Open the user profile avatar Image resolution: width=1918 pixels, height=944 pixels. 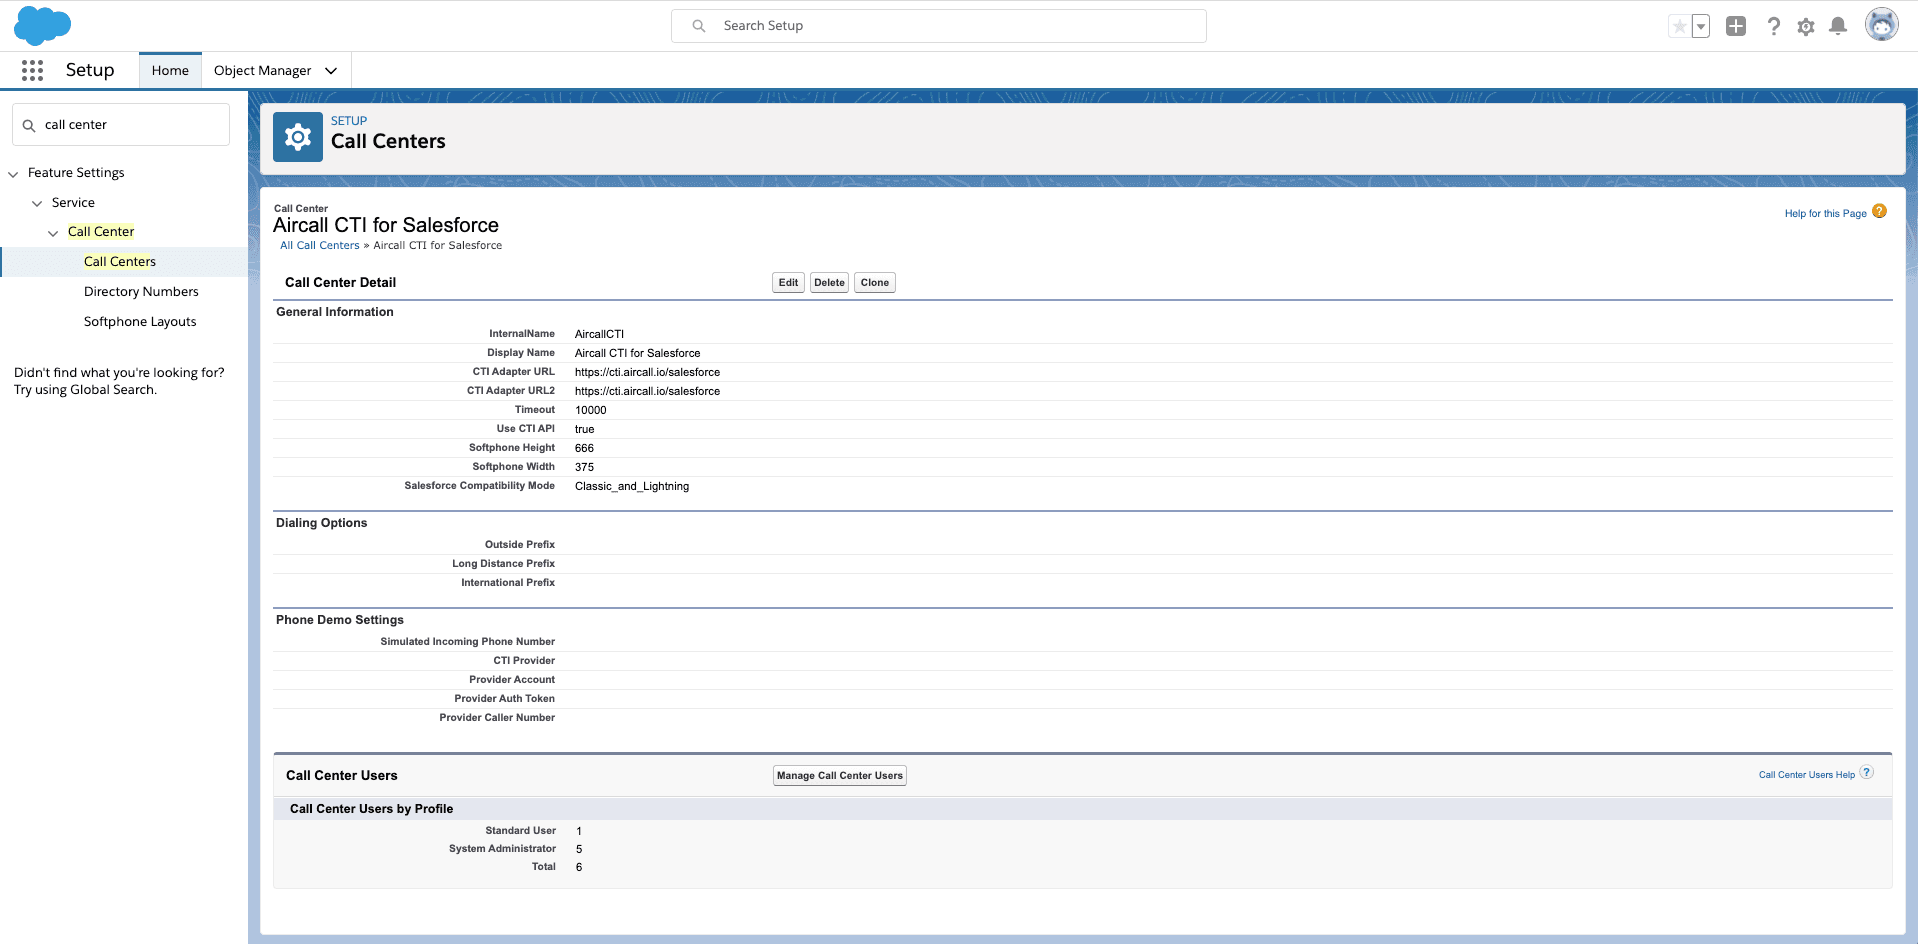click(x=1881, y=25)
